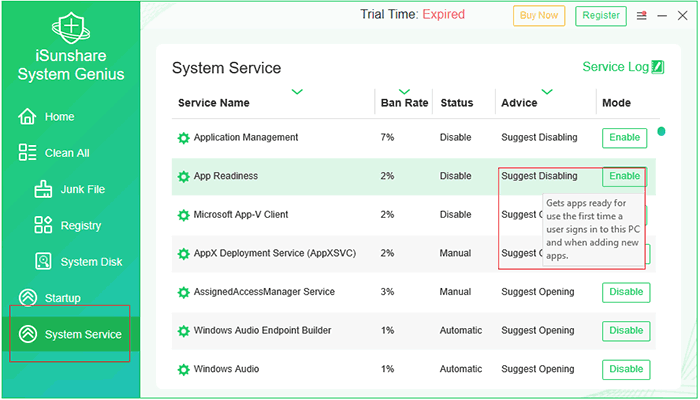This screenshot has height=400, width=700.
Task: Disable the Windows Audio service
Action: tap(626, 369)
